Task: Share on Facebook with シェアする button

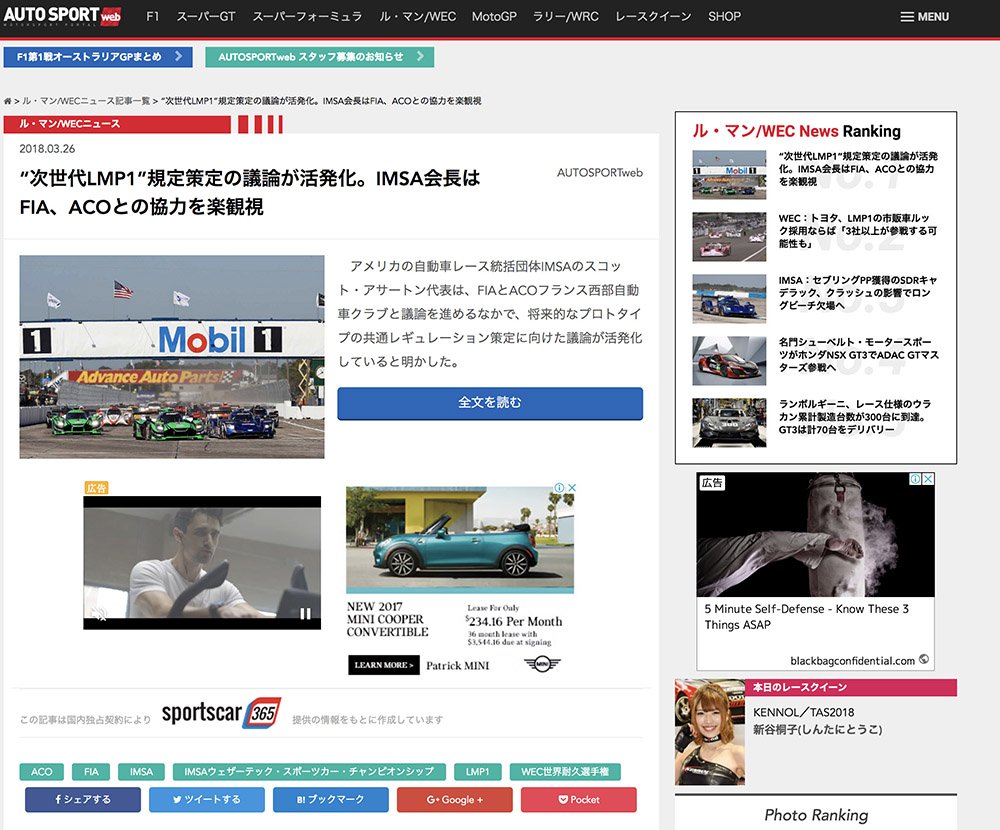Action: [x=83, y=799]
